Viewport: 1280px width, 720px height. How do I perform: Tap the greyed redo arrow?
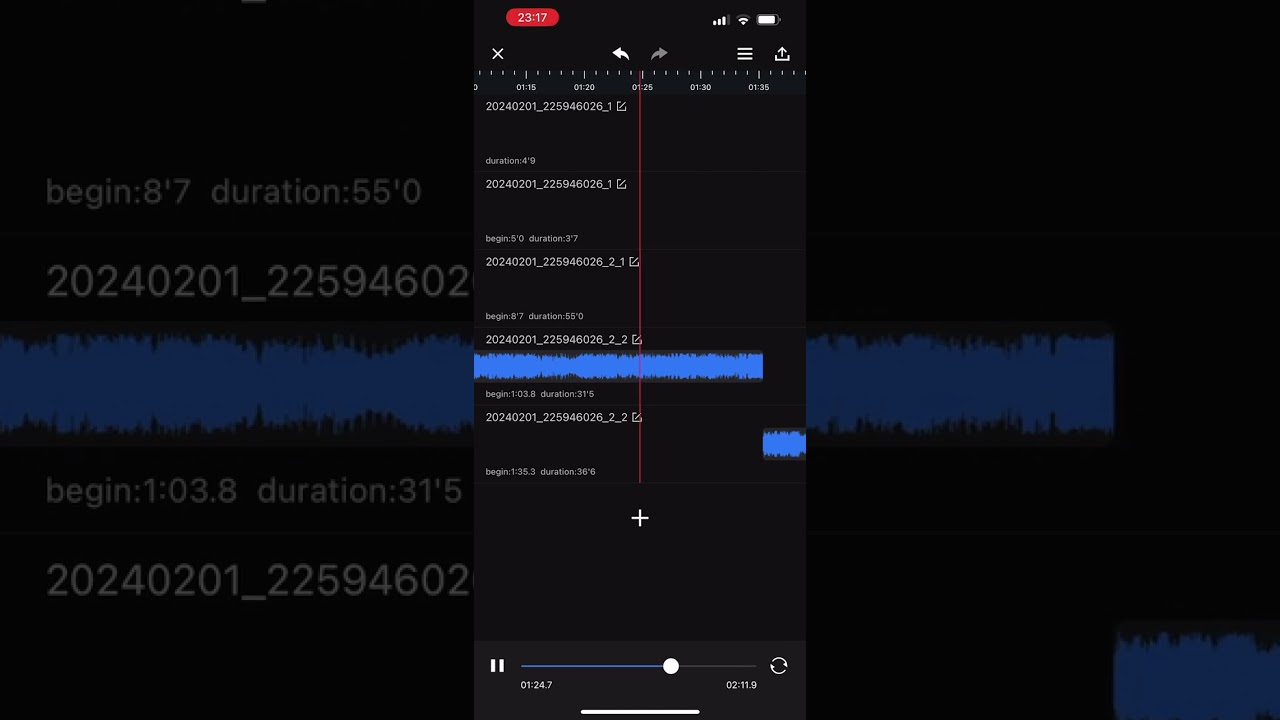pyautogui.click(x=659, y=54)
